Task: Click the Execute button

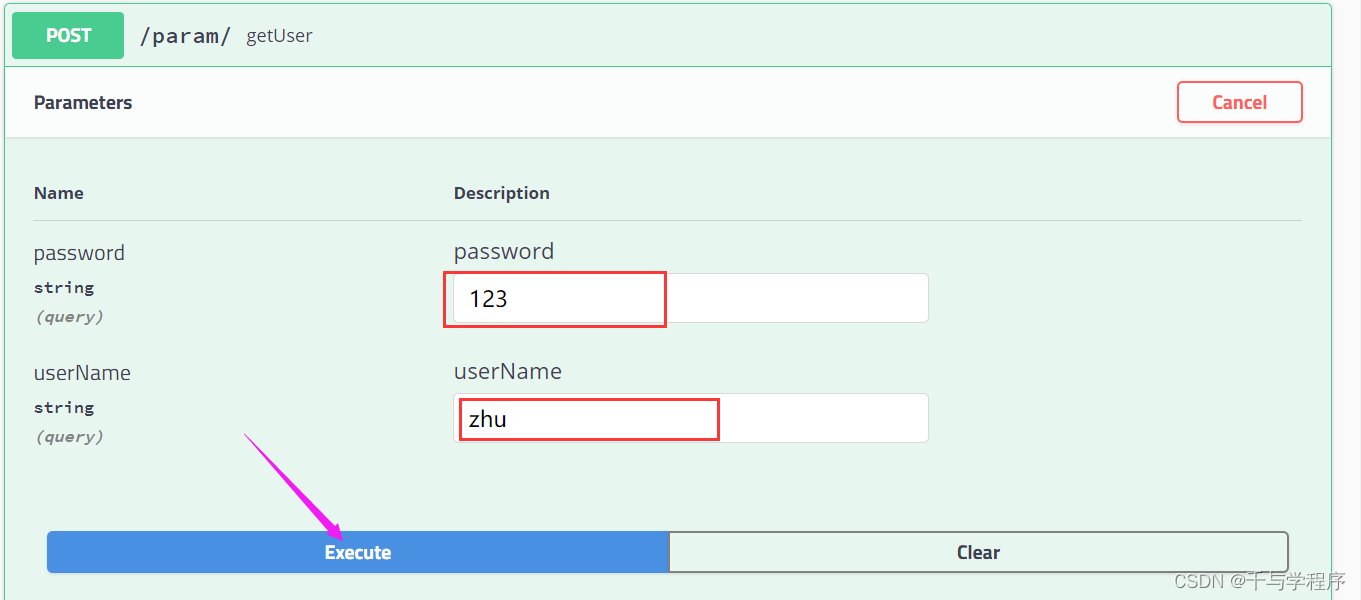Action: (358, 552)
